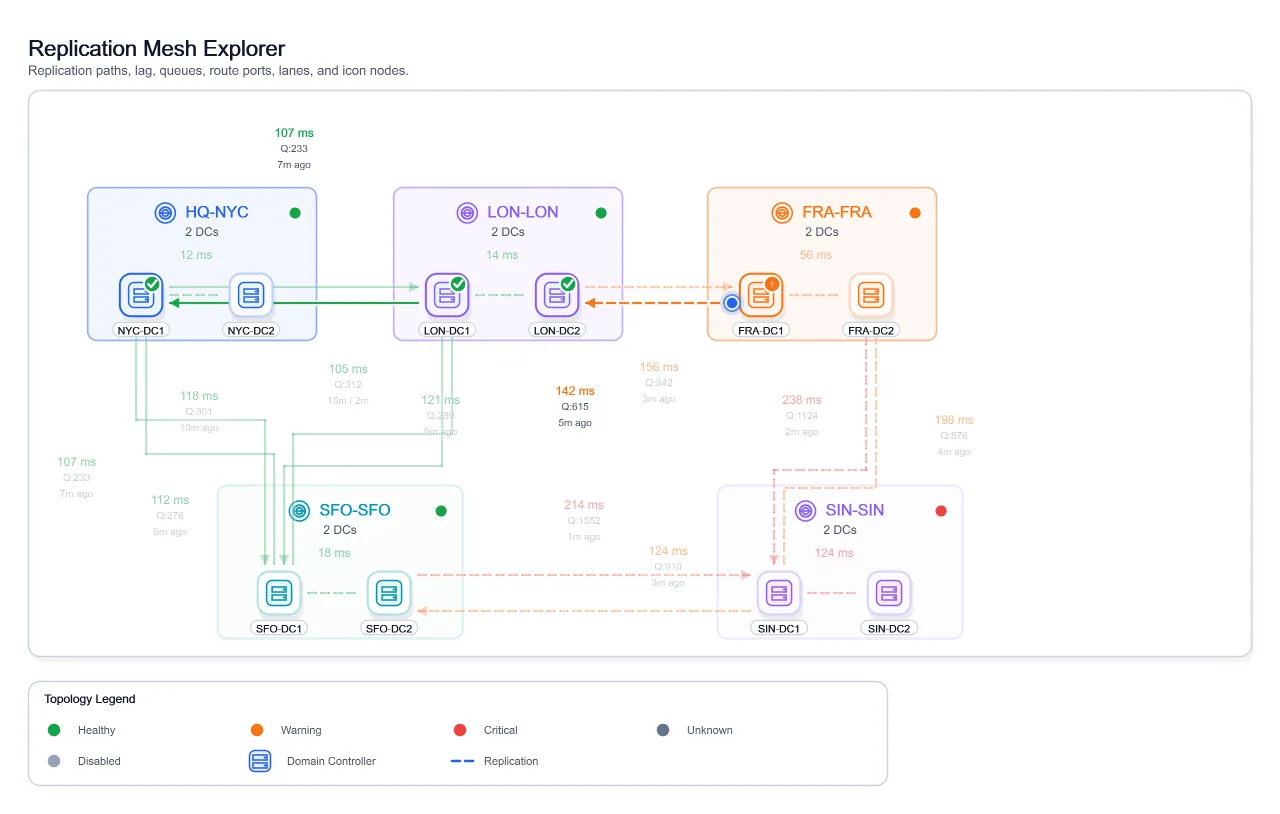Click the SFO-SFO site title
Viewport: 1280px width, 814px height.
point(355,510)
